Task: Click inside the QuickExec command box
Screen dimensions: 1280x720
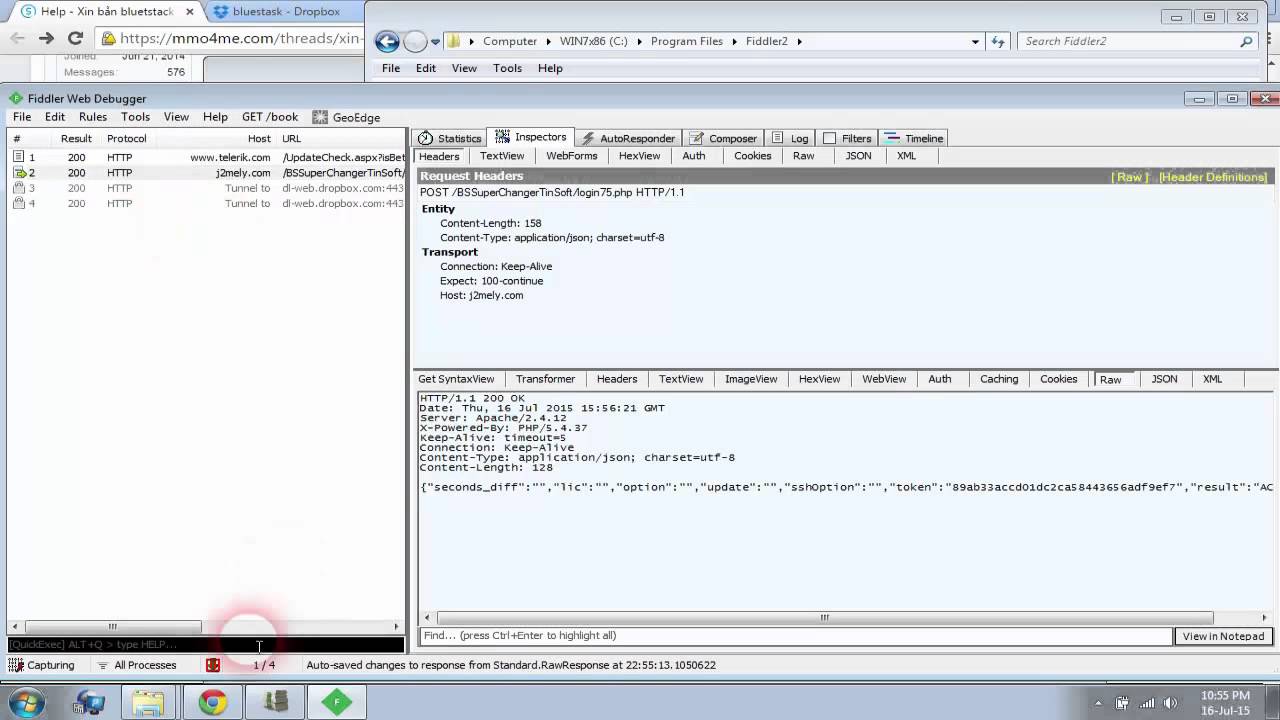Action: tap(205, 645)
